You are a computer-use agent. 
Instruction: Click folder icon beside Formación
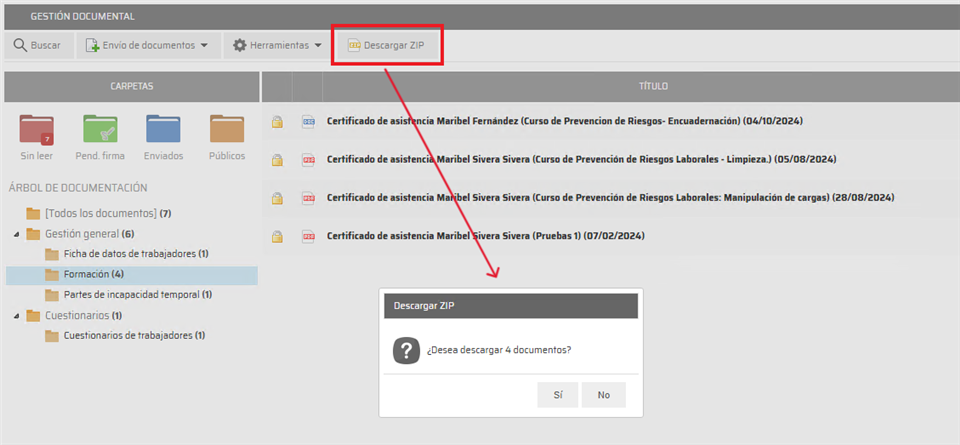[52, 274]
